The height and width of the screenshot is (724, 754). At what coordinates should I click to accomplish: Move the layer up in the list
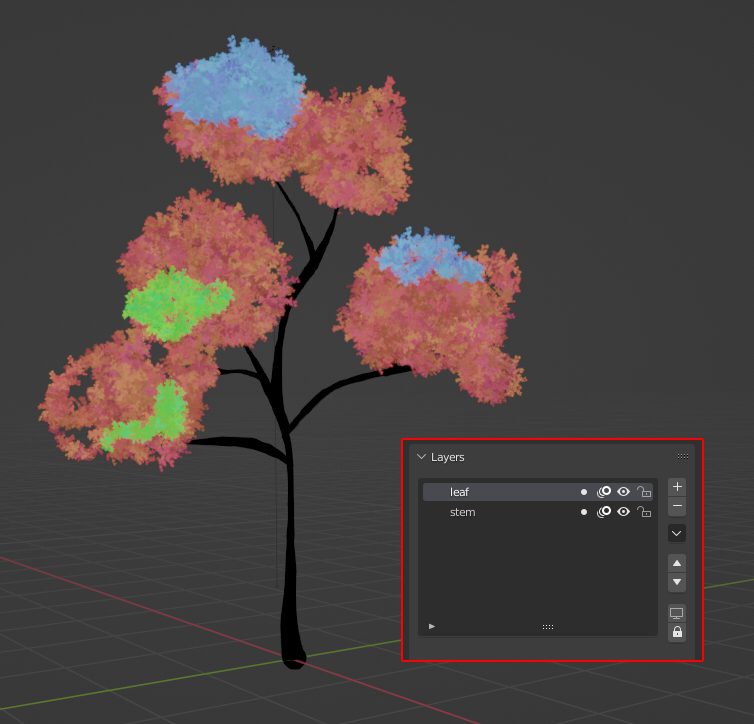(677, 563)
